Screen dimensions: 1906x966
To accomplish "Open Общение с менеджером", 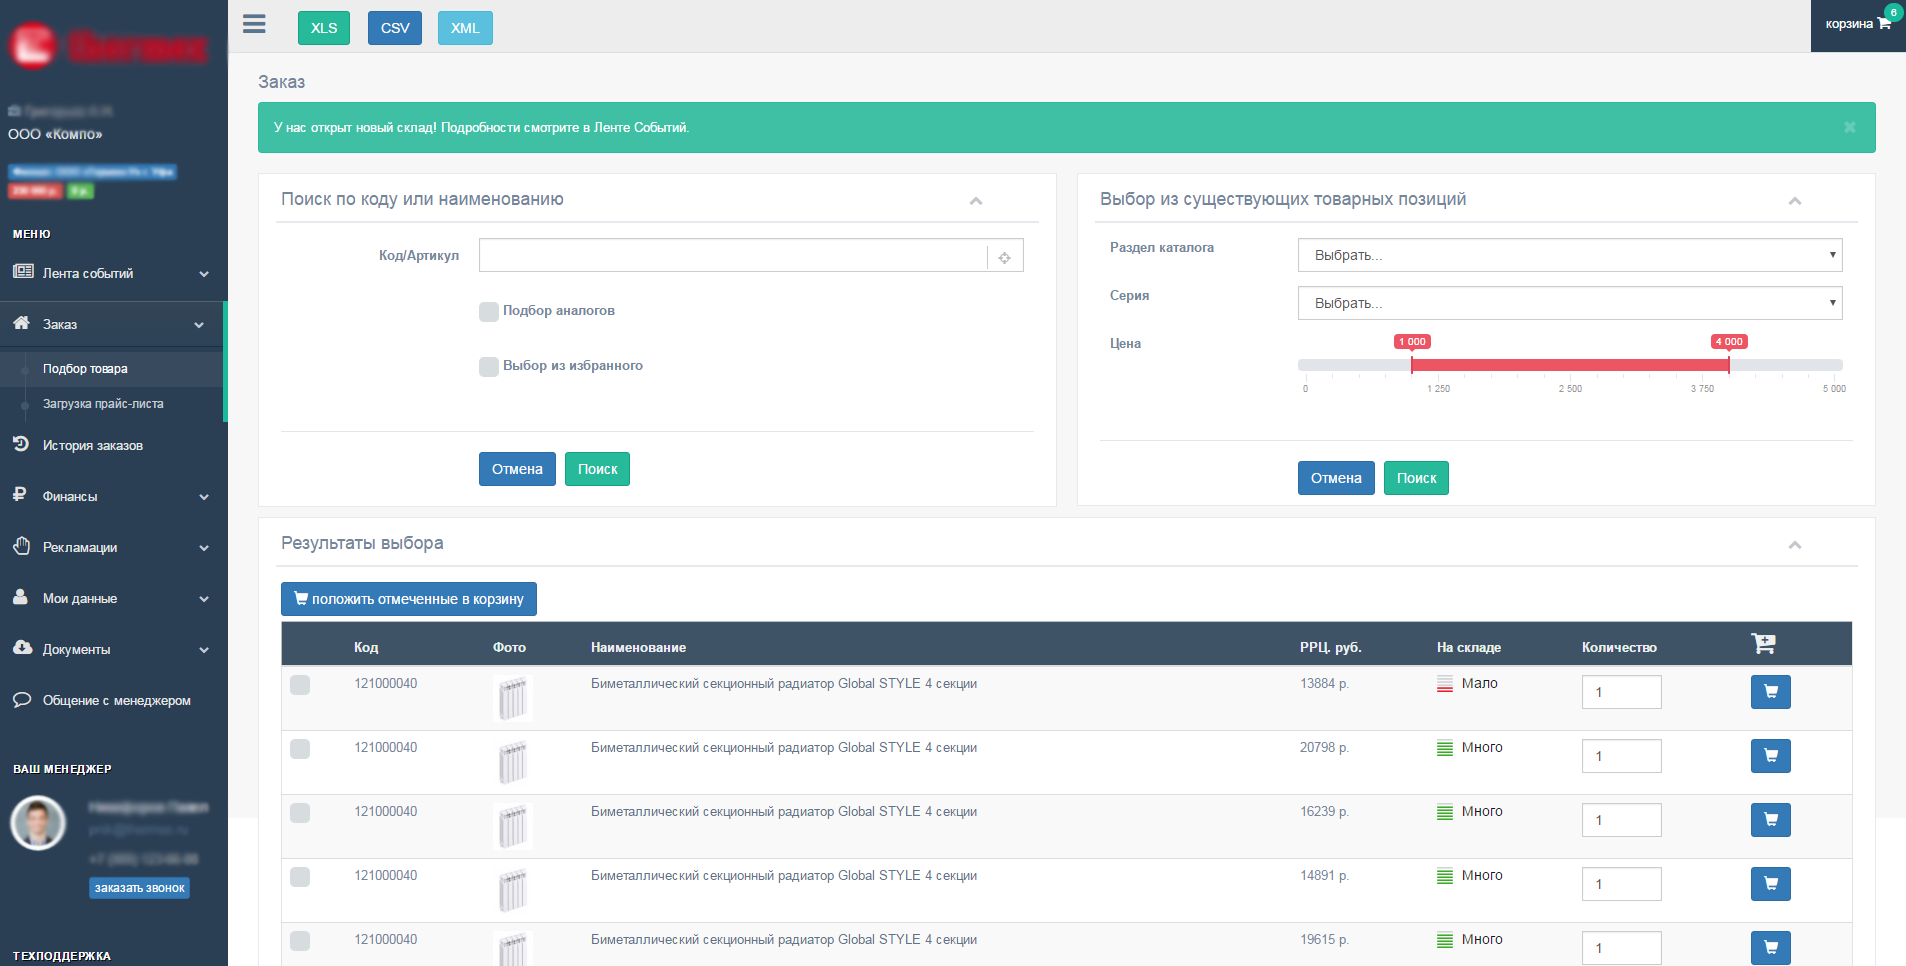I will point(117,701).
